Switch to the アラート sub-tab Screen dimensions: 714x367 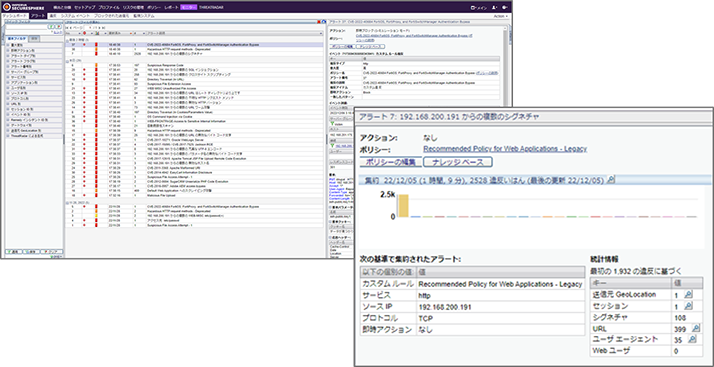(x=38, y=16)
